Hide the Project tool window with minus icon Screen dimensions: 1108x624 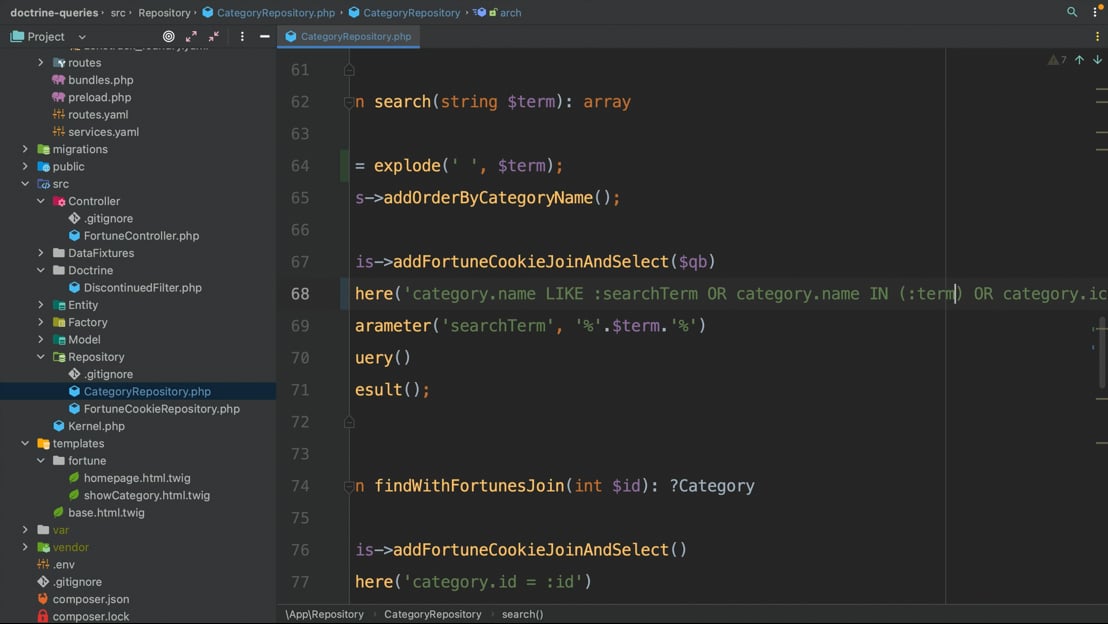pyautogui.click(x=264, y=36)
